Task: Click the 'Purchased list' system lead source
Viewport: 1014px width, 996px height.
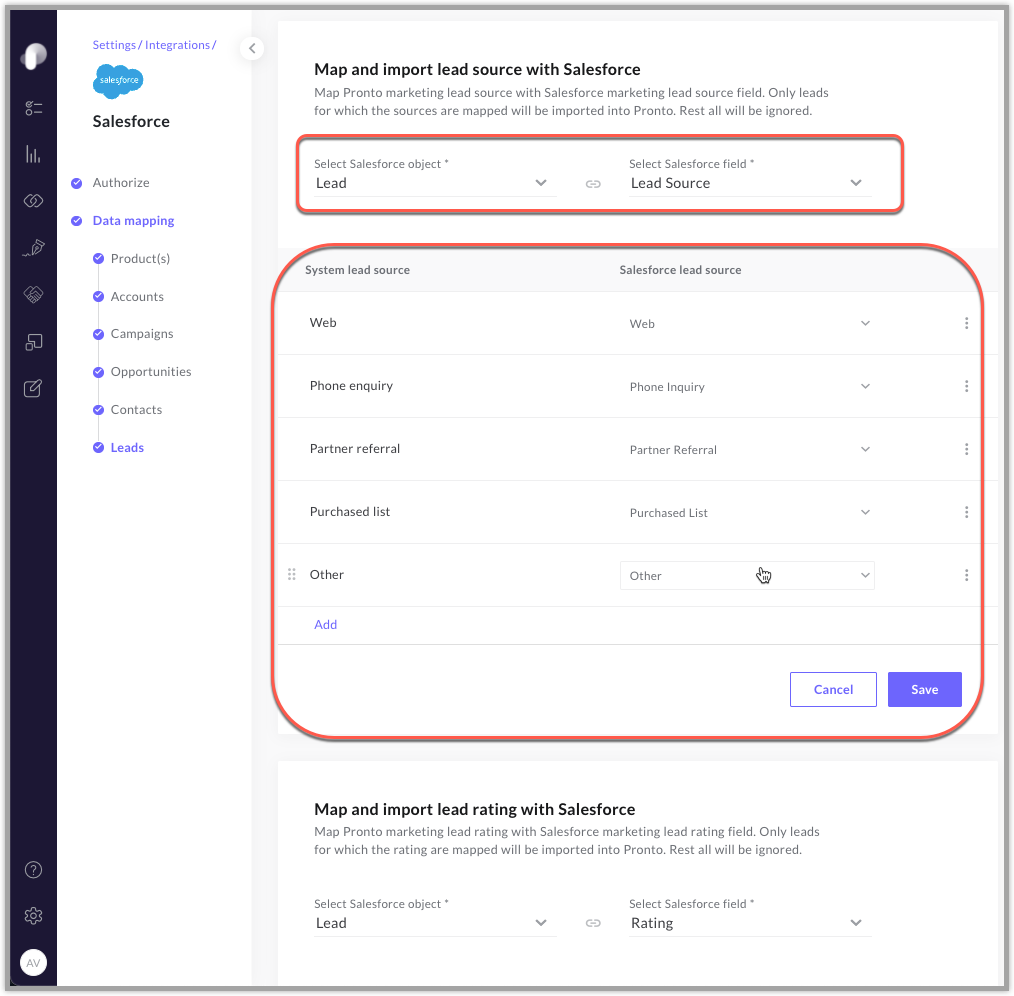Action: 350,512
